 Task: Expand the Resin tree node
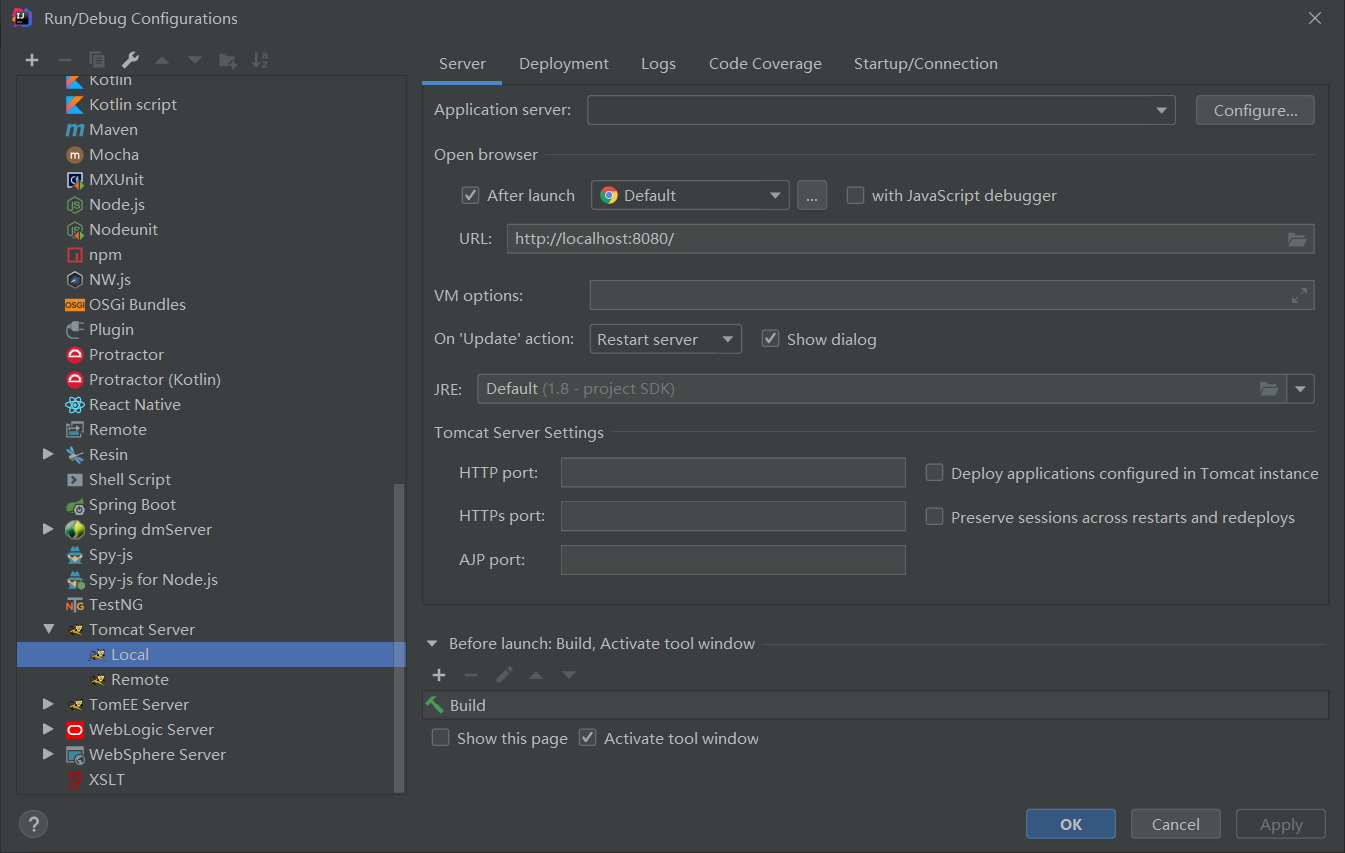[x=48, y=454]
